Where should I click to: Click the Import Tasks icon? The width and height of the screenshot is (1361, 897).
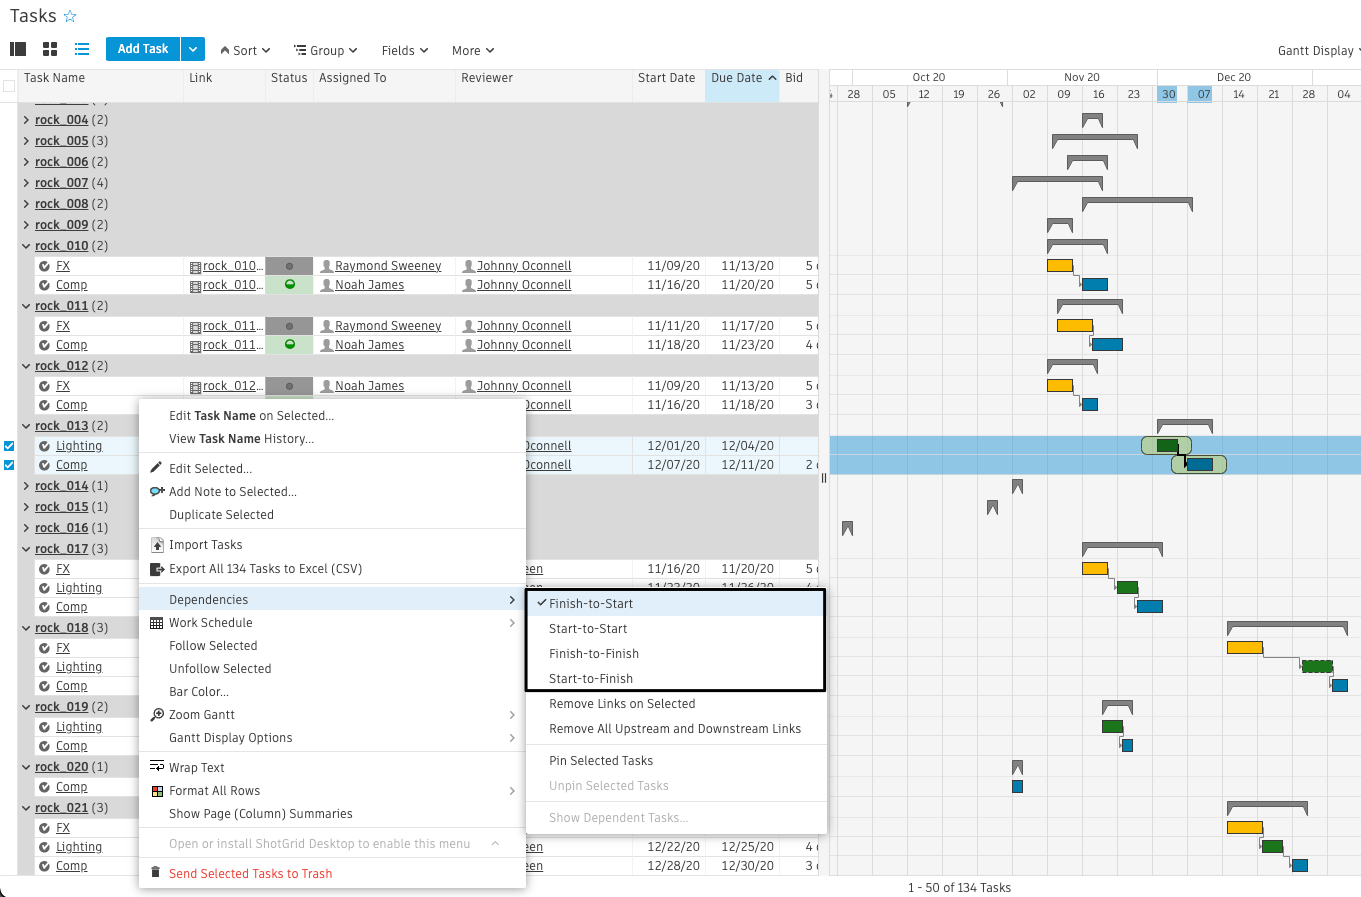tap(157, 544)
